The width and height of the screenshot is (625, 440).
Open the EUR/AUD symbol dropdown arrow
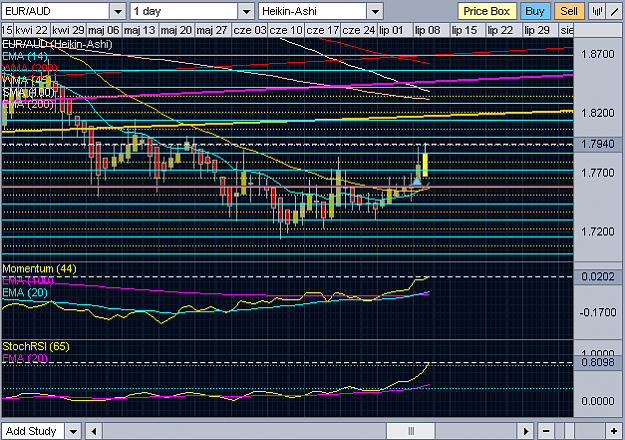tap(118, 11)
